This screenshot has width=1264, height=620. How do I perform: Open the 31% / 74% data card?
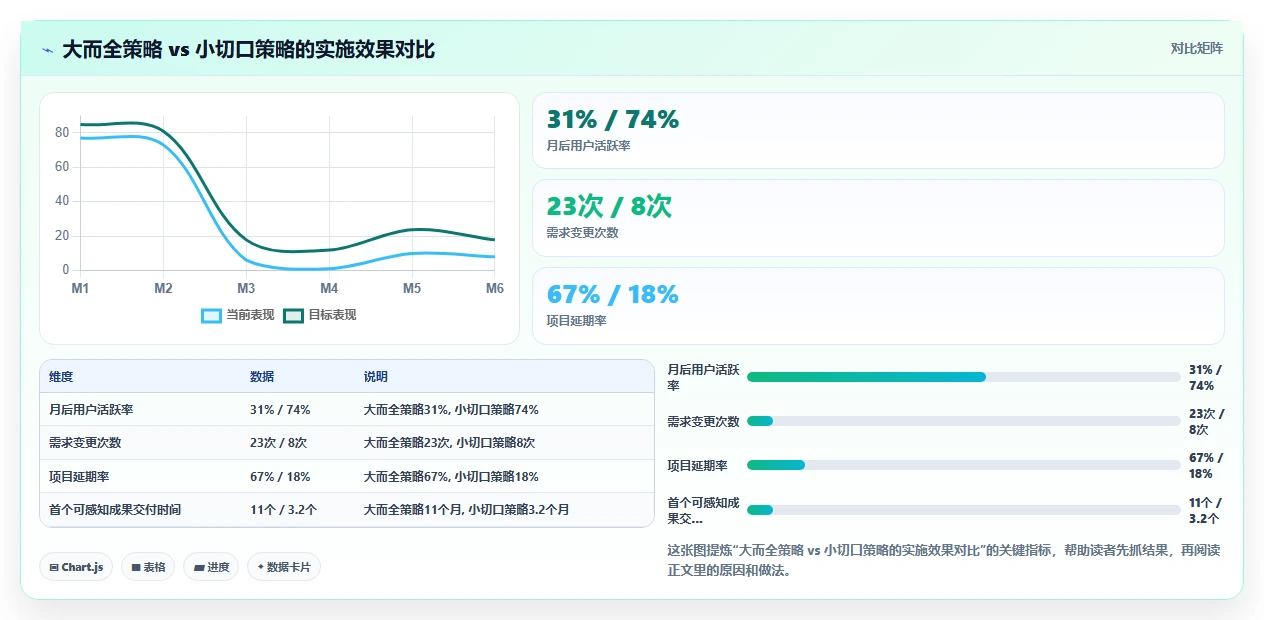878,131
